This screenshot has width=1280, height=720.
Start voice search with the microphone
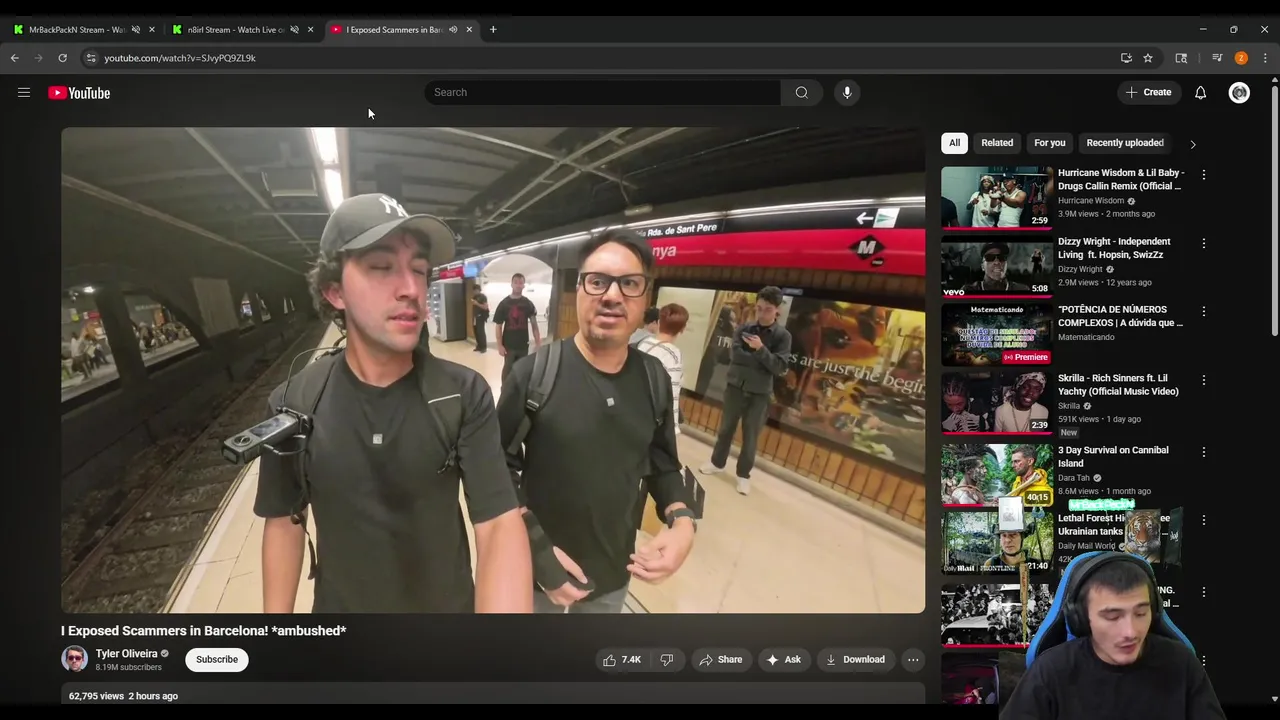[847, 92]
